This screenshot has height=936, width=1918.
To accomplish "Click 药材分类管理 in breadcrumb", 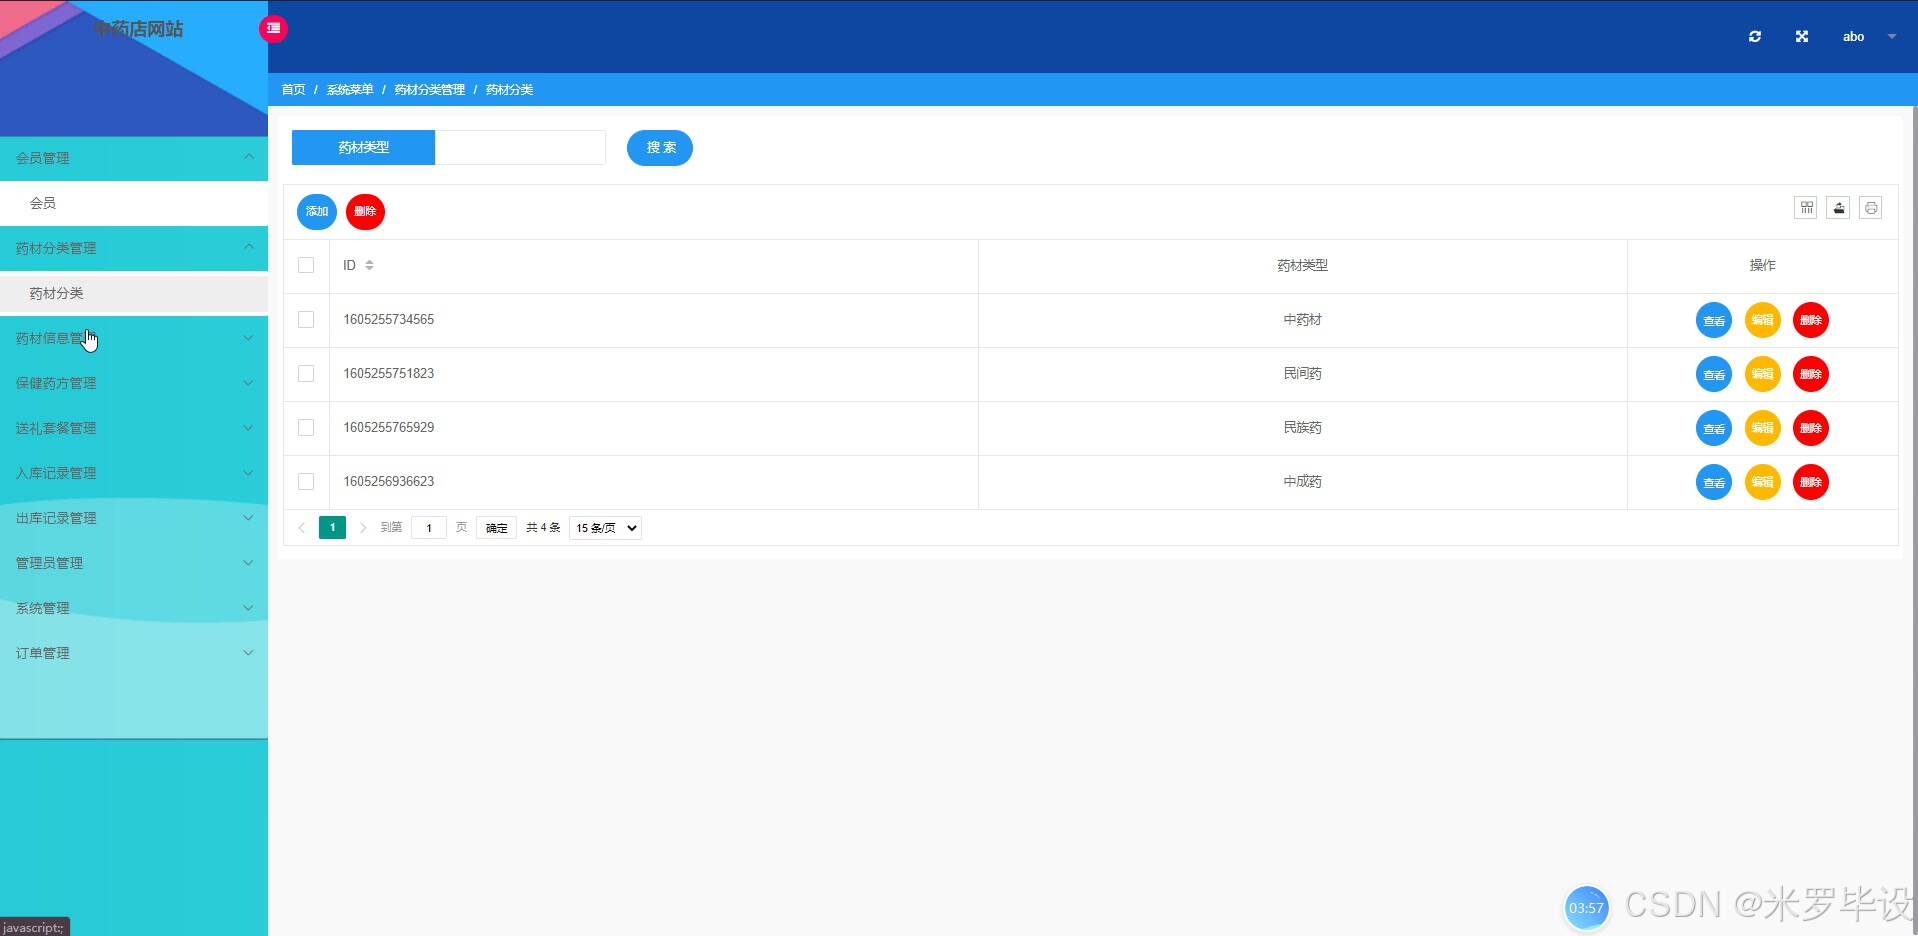I will pyautogui.click(x=429, y=90).
